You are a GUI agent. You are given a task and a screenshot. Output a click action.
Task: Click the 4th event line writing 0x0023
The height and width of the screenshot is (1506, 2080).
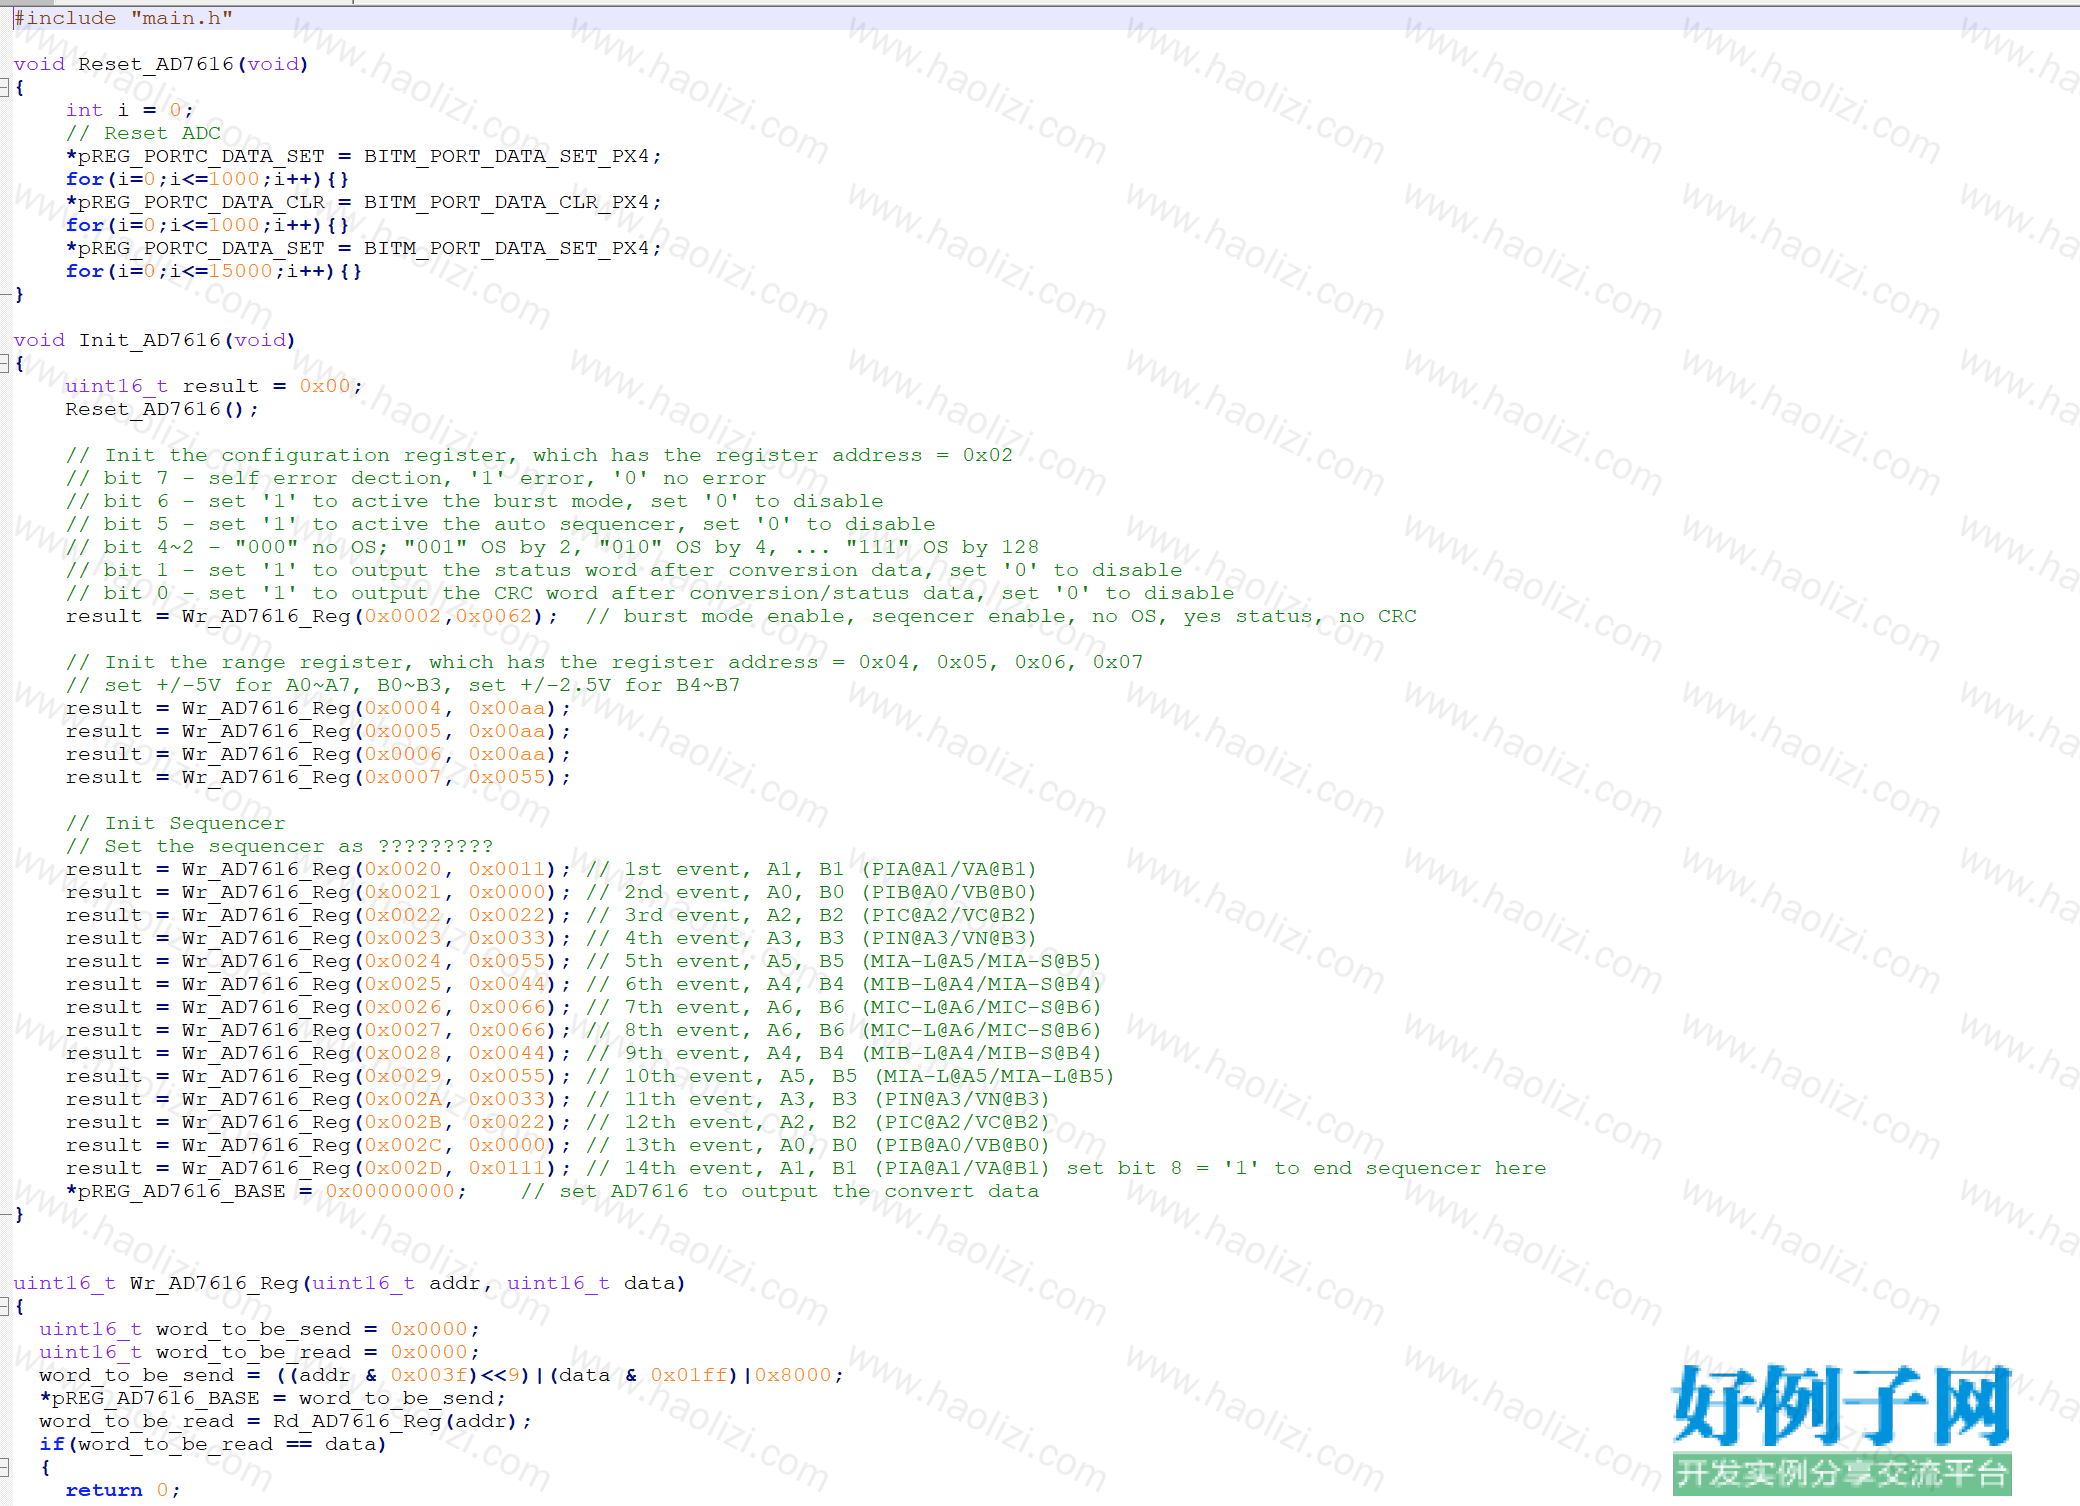(x=551, y=938)
